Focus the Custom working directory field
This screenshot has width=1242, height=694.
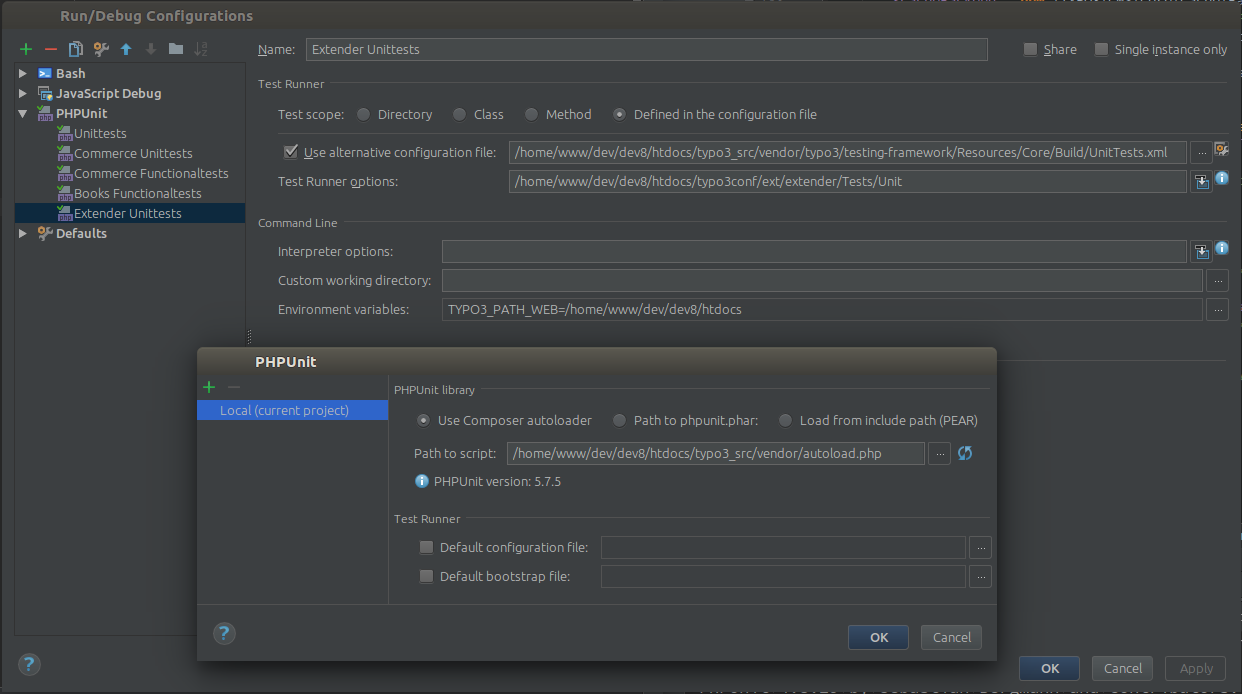pos(822,280)
